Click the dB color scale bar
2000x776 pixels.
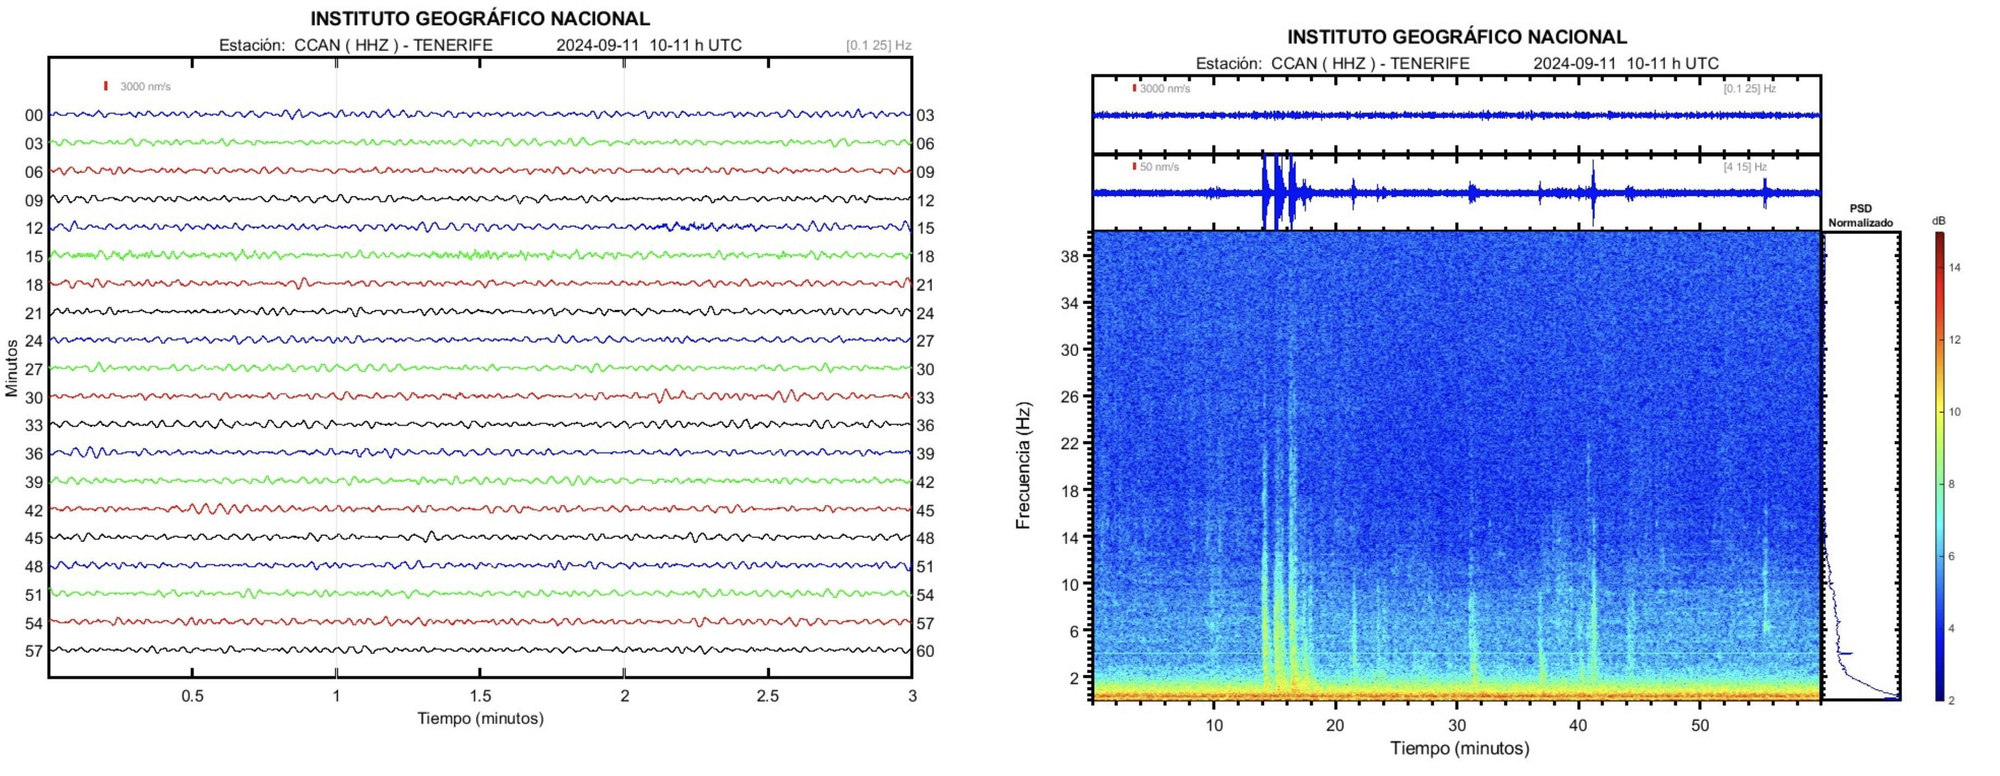(x=1939, y=465)
